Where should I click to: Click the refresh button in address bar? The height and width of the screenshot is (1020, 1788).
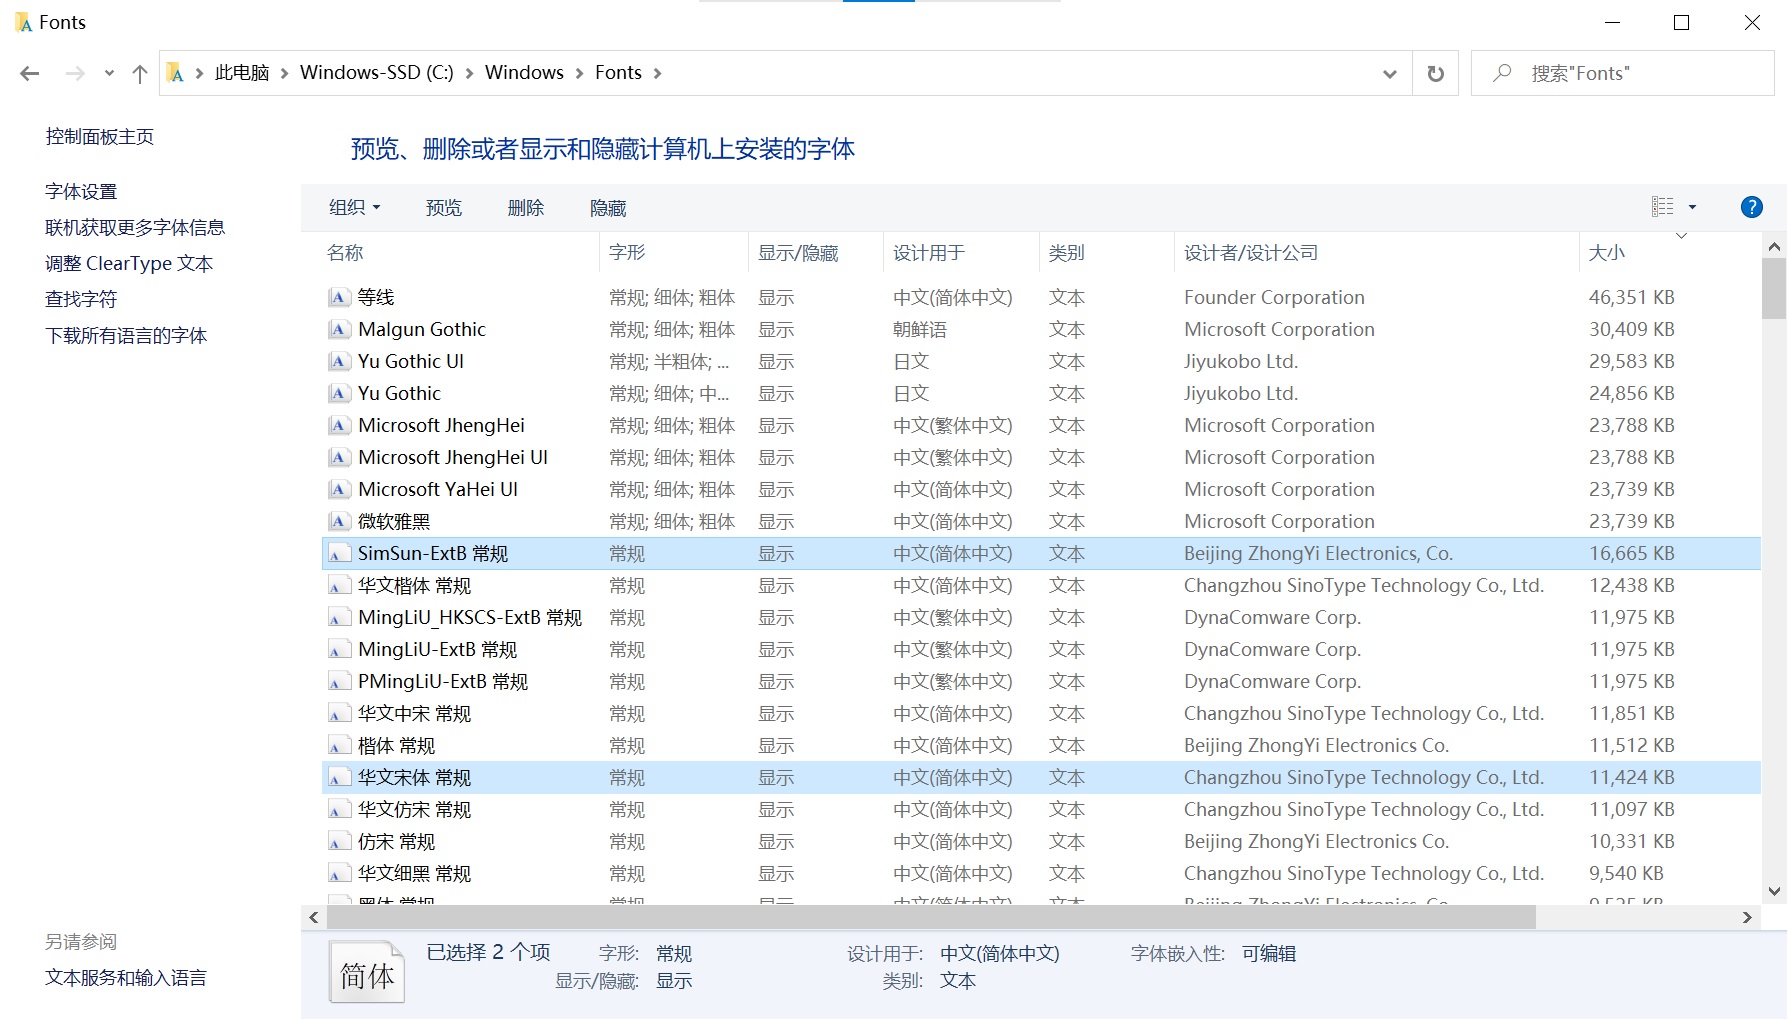click(1435, 73)
